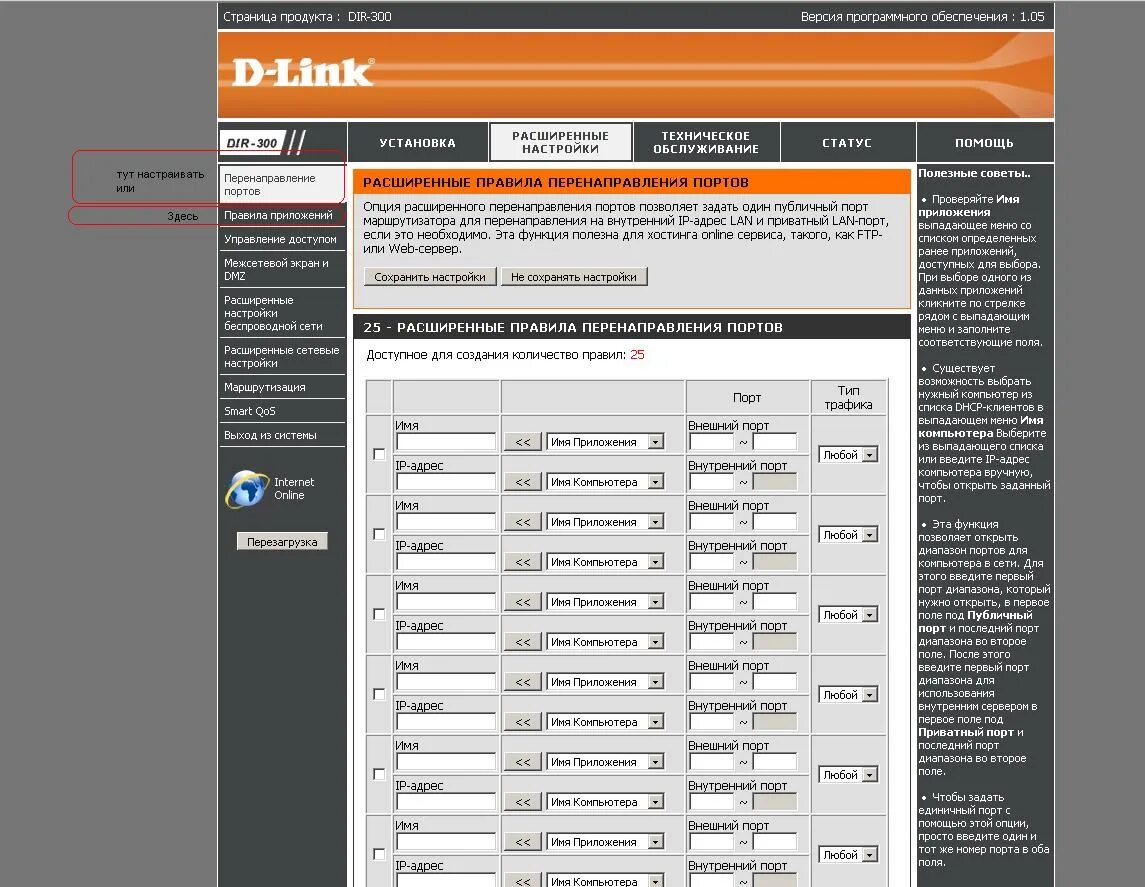This screenshot has height=887, width=1145.
Task: Click << beside Имя Приложения in sixth rule
Action: point(523,842)
